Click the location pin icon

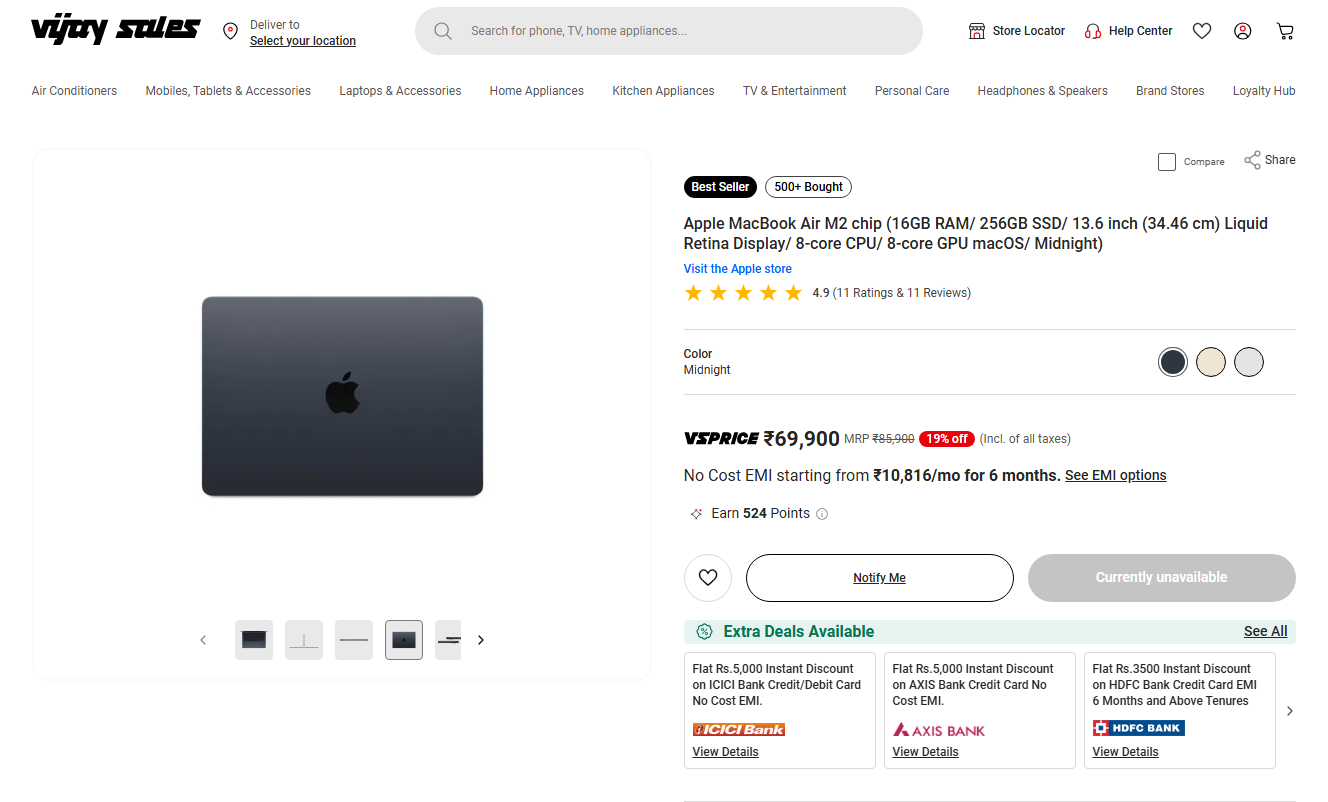(x=231, y=32)
